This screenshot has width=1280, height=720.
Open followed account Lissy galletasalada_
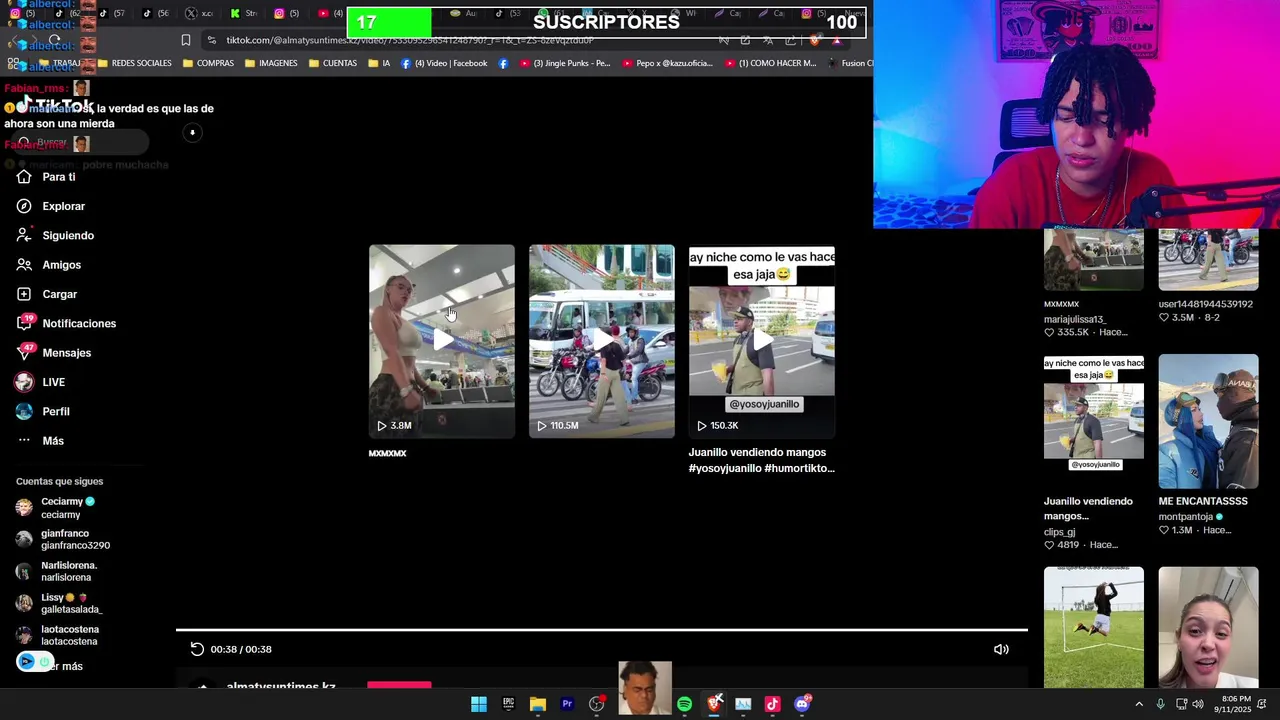click(59, 603)
